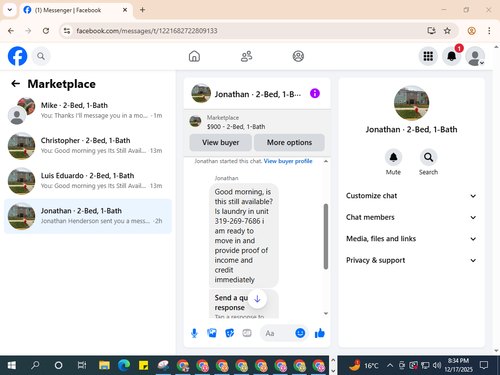
Task: Choose a GIF from the composer
Action: [x=247, y=333]
